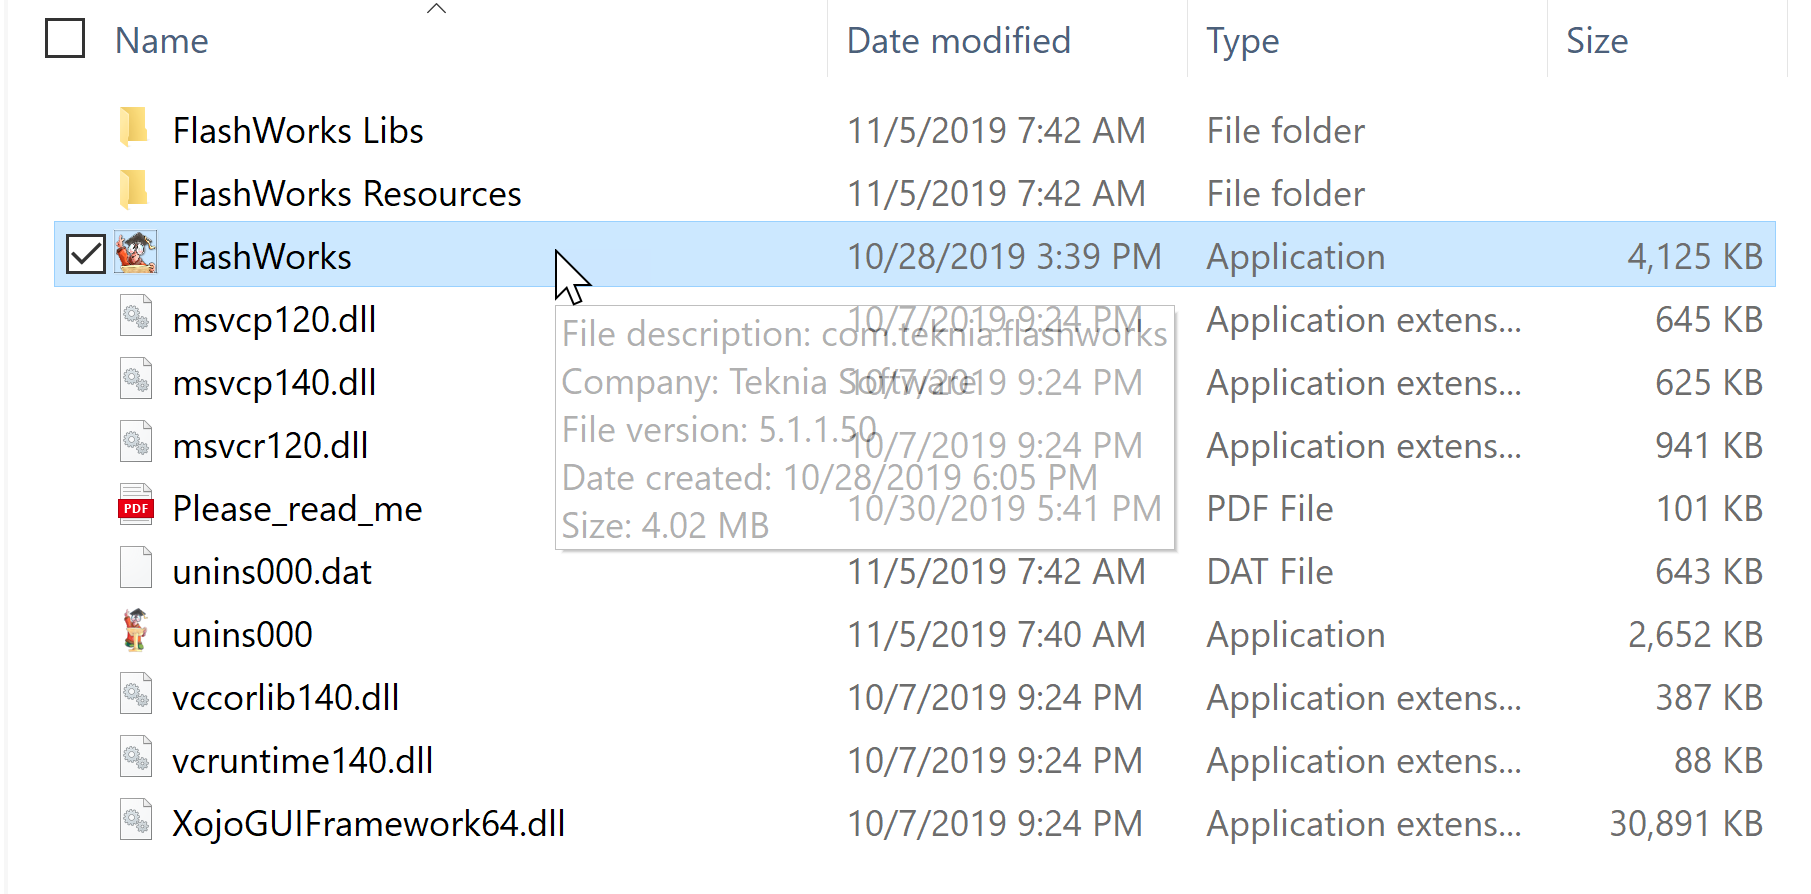The width and height of the screenshot is (1811, 894).
Task: Click the Please_read_me PDF file icon
Action: (x=136, y=508)
